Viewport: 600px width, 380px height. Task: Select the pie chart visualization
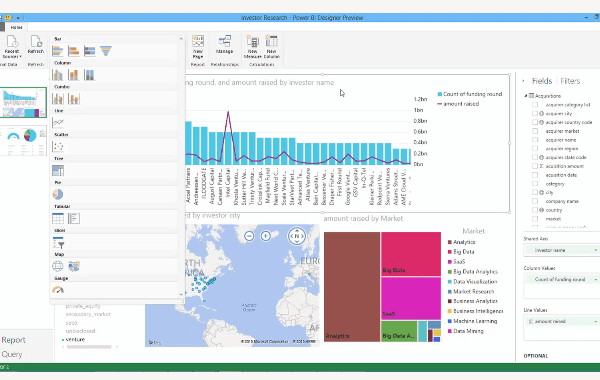58,194
